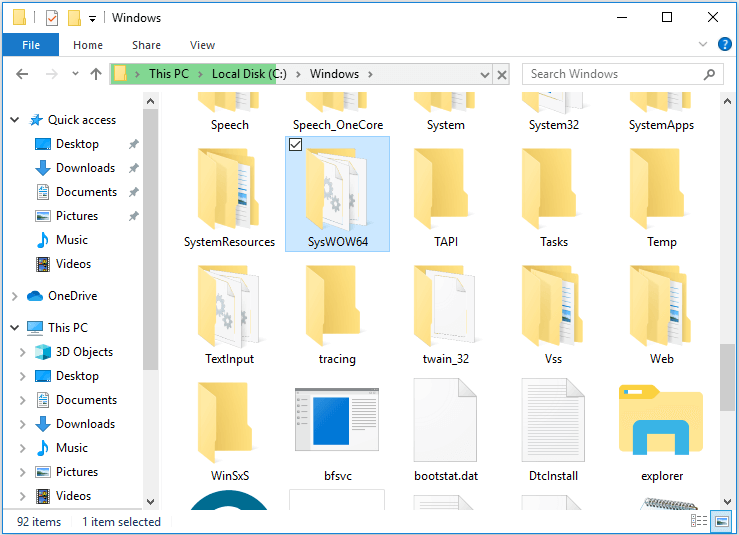Expand Downloads under This PC
The image size is (739, 535).
22,424
